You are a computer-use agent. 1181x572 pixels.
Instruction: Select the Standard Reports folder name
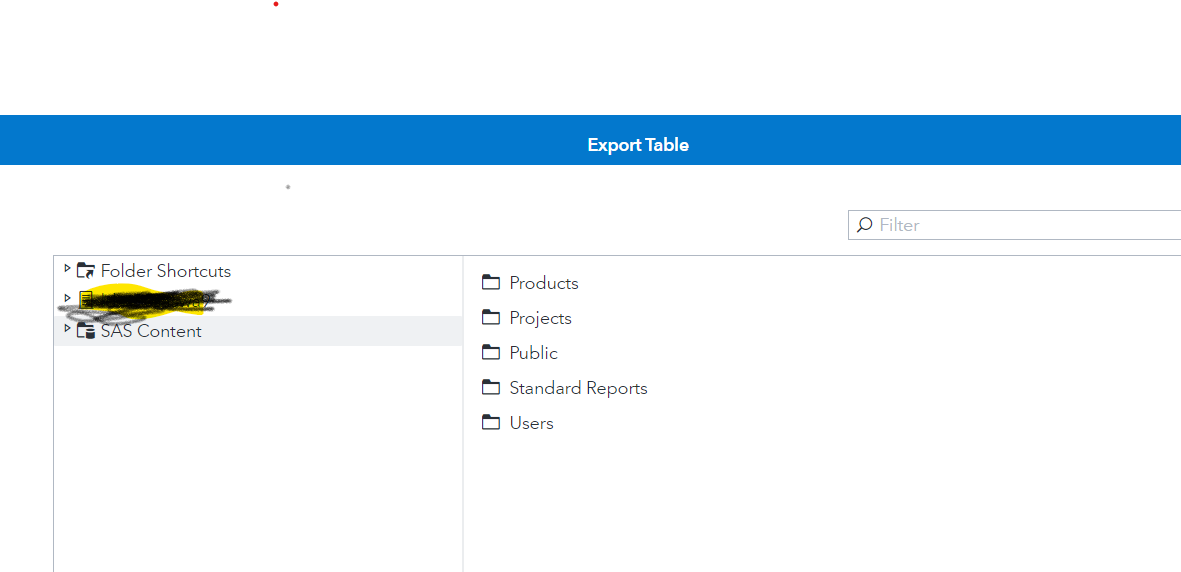[579, 388]
